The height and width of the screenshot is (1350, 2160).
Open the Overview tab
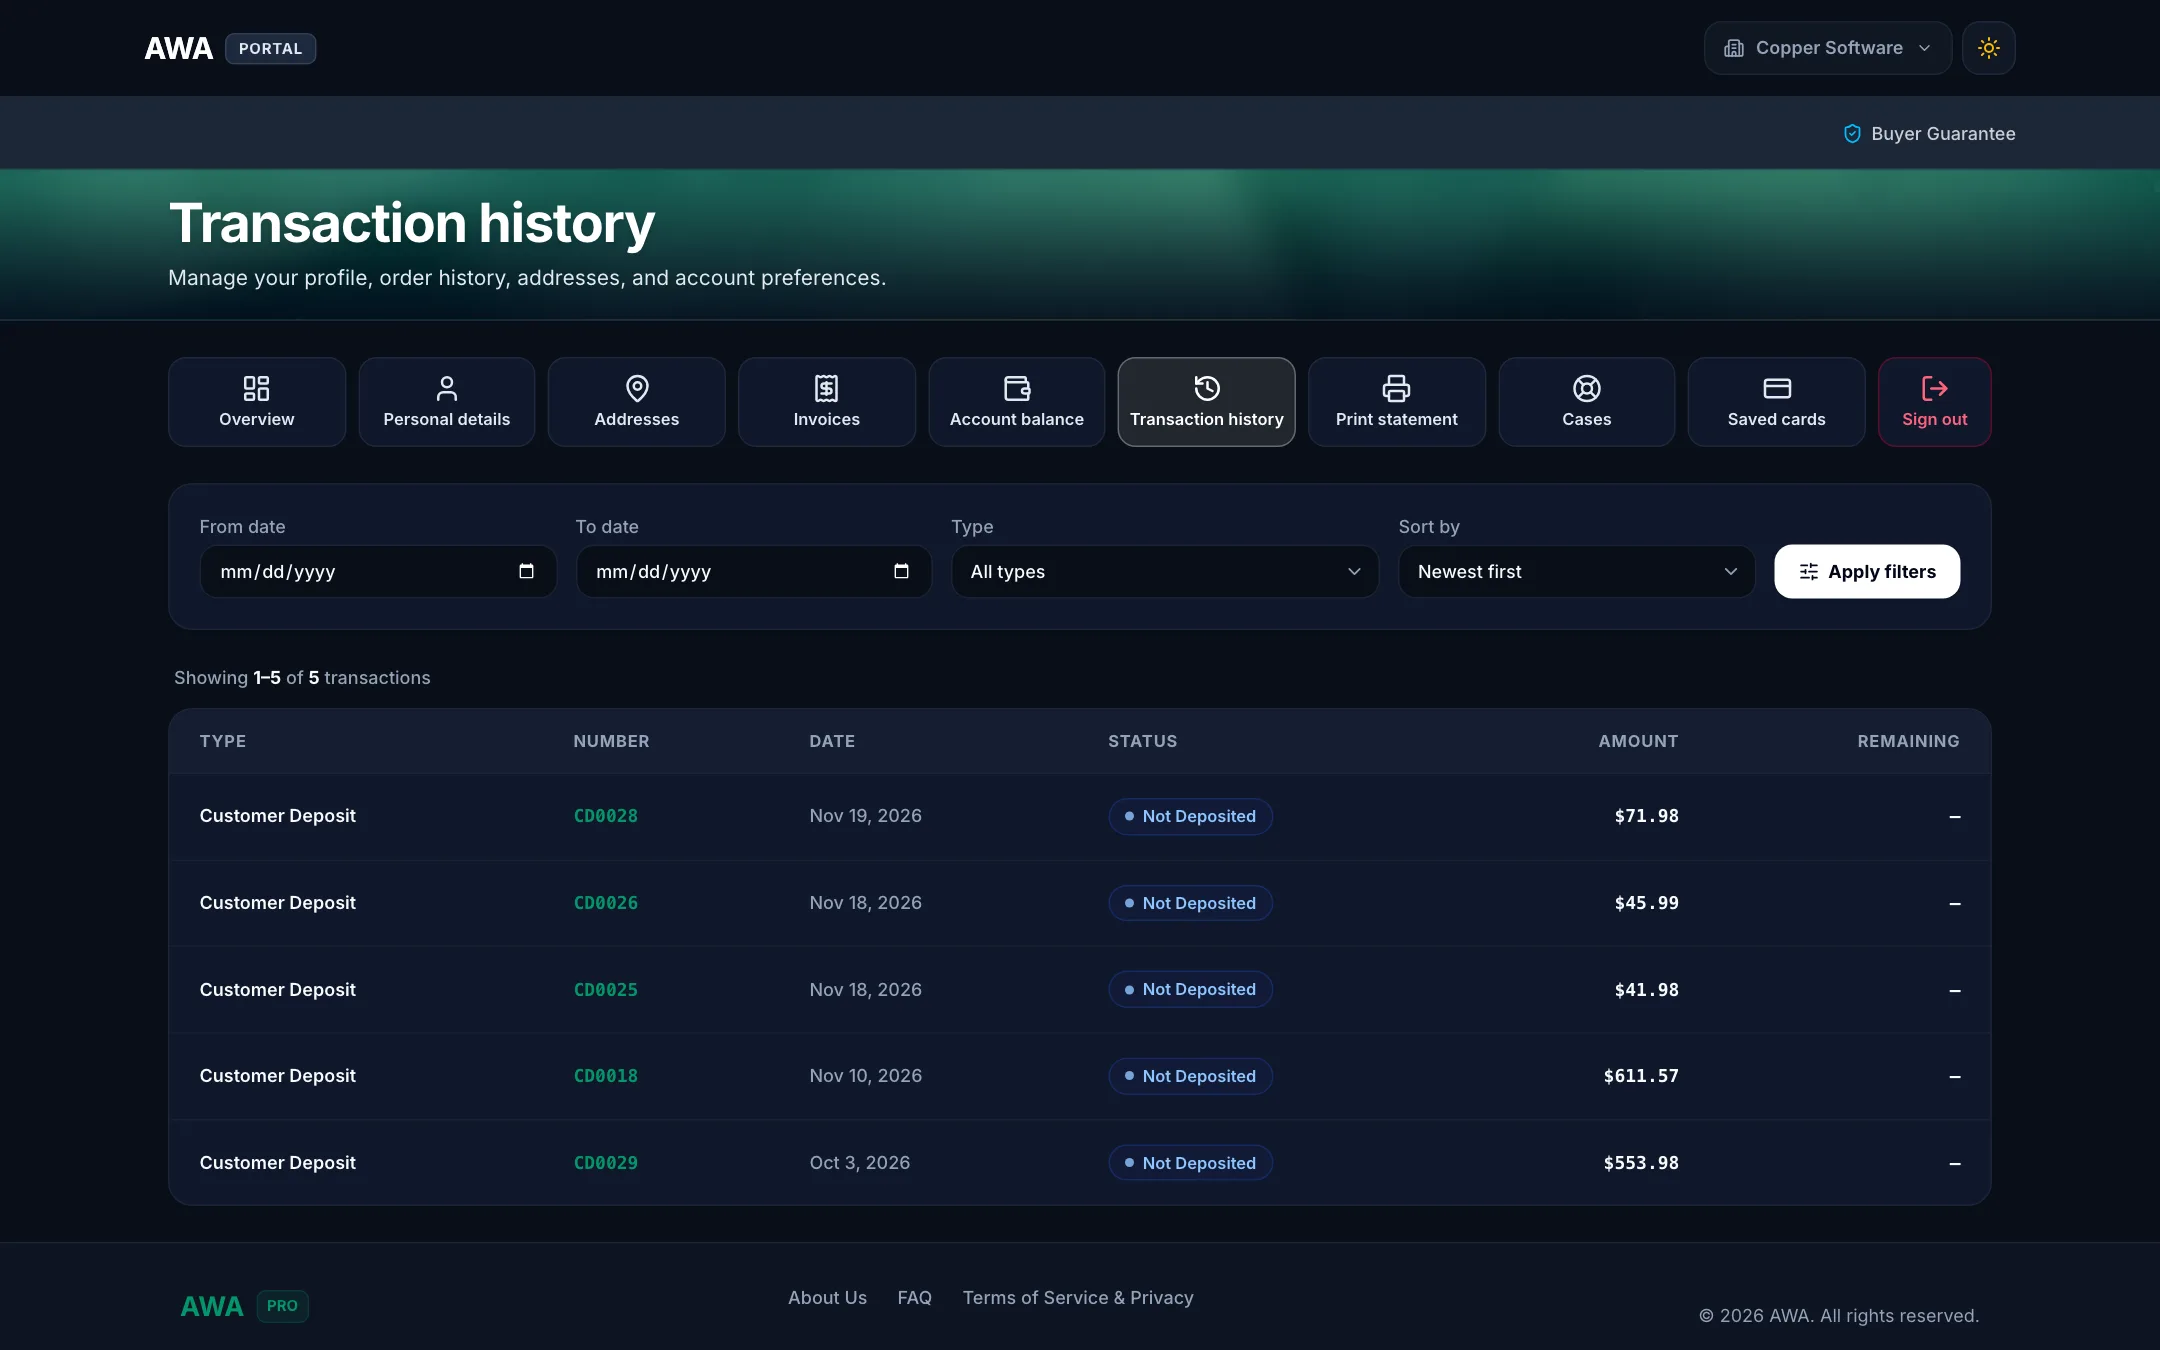[257, 402]
